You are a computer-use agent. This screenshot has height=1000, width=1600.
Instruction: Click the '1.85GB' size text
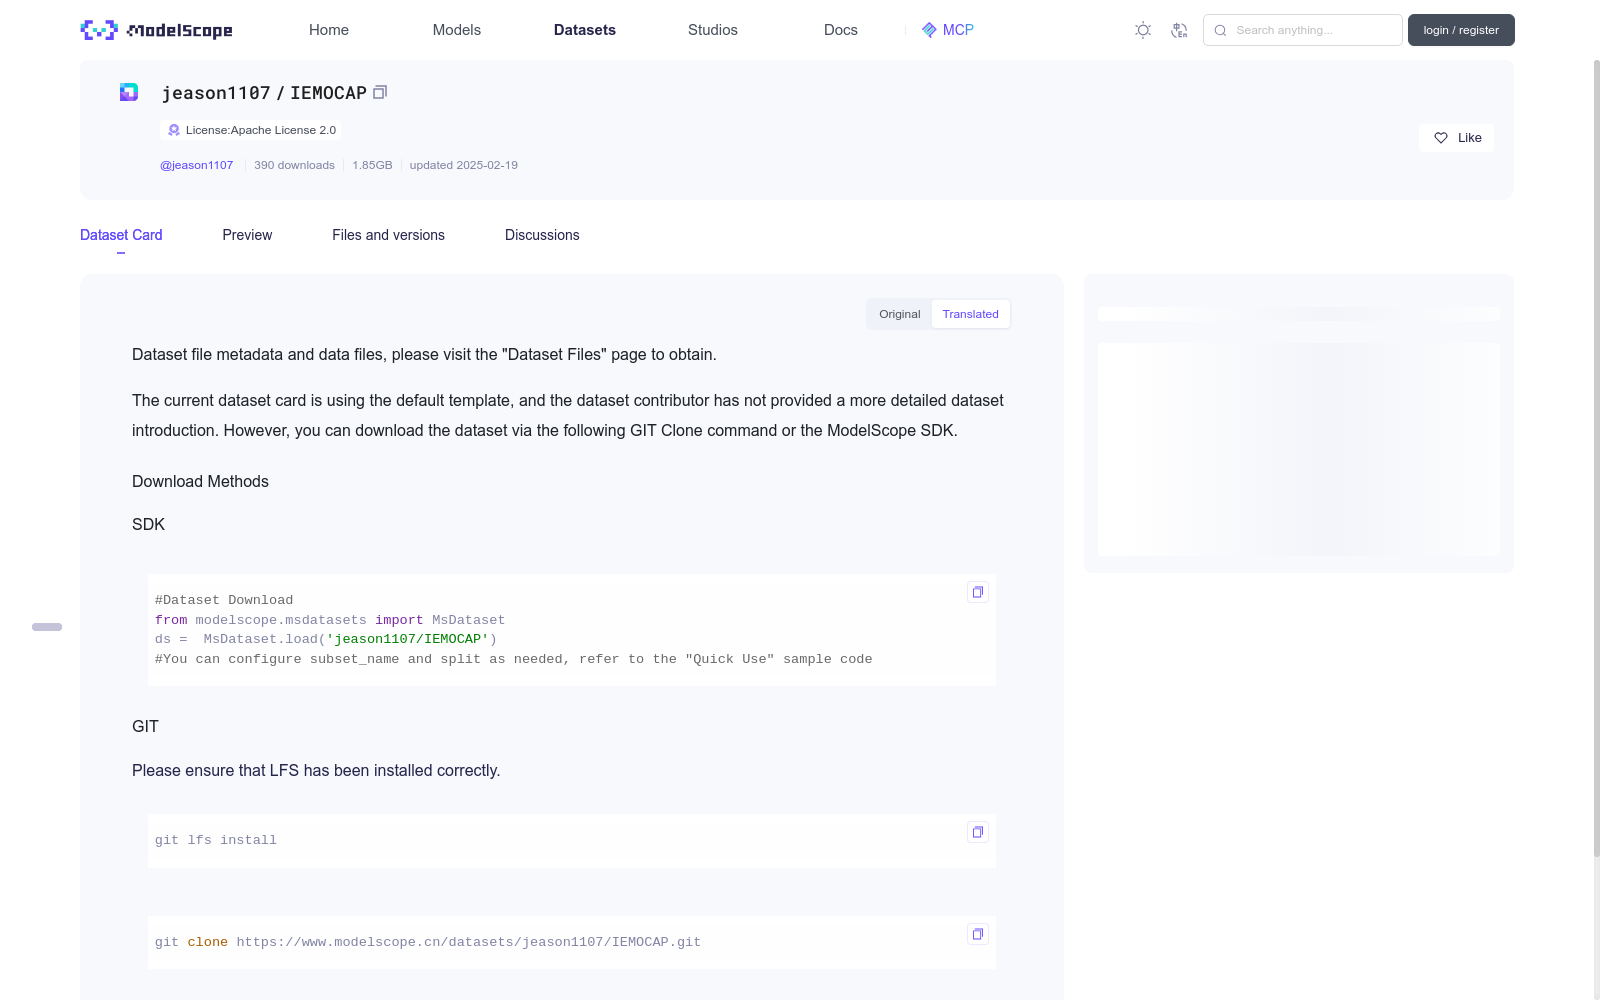tap(372, 165)
